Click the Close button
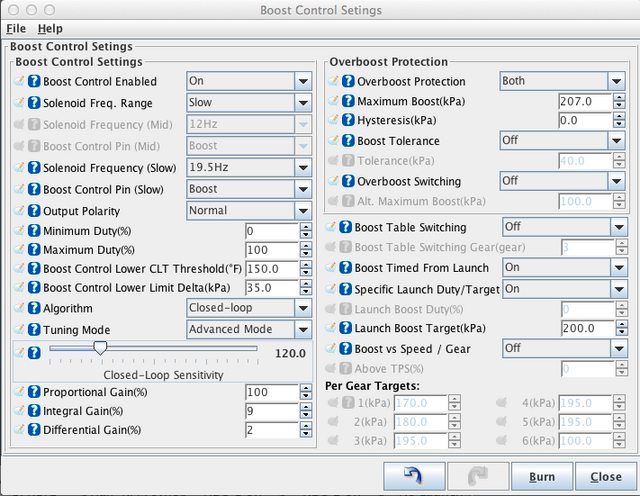Viewport: 640px width, 496px height. click(x=606, y=476)
